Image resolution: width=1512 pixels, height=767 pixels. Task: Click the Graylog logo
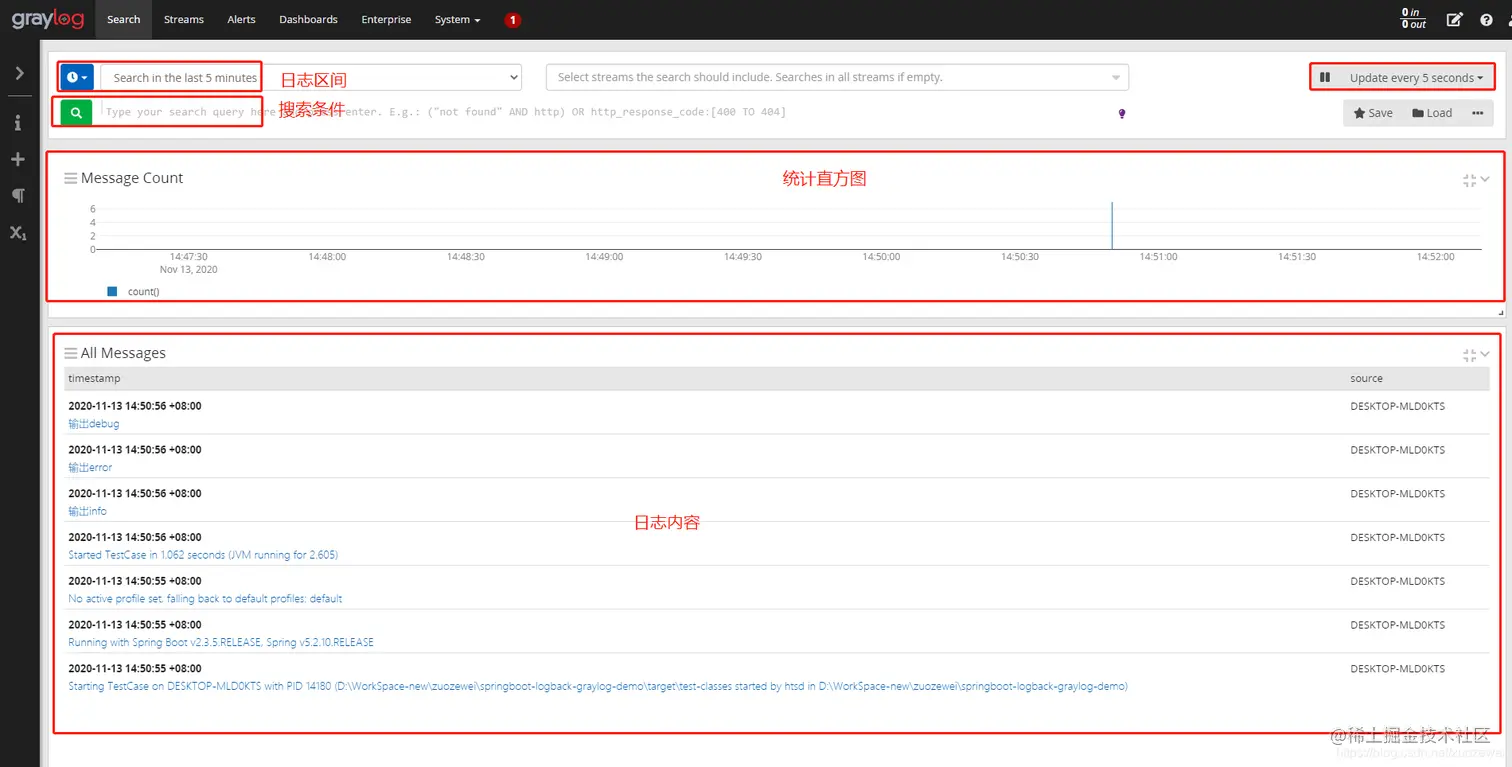click(48, 19)
